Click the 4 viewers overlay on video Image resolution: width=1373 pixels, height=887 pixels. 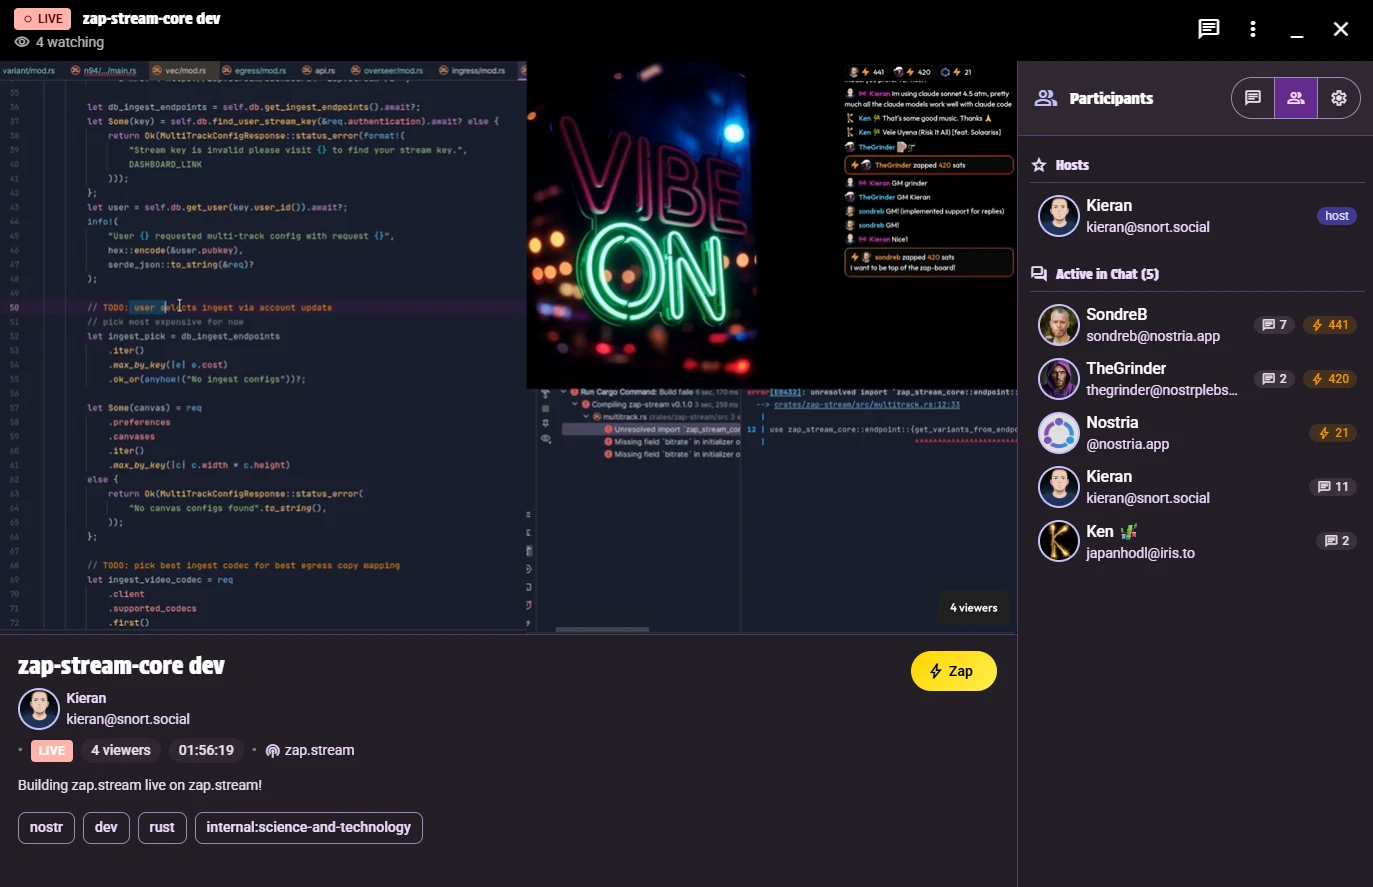click(x=973, y=608)
